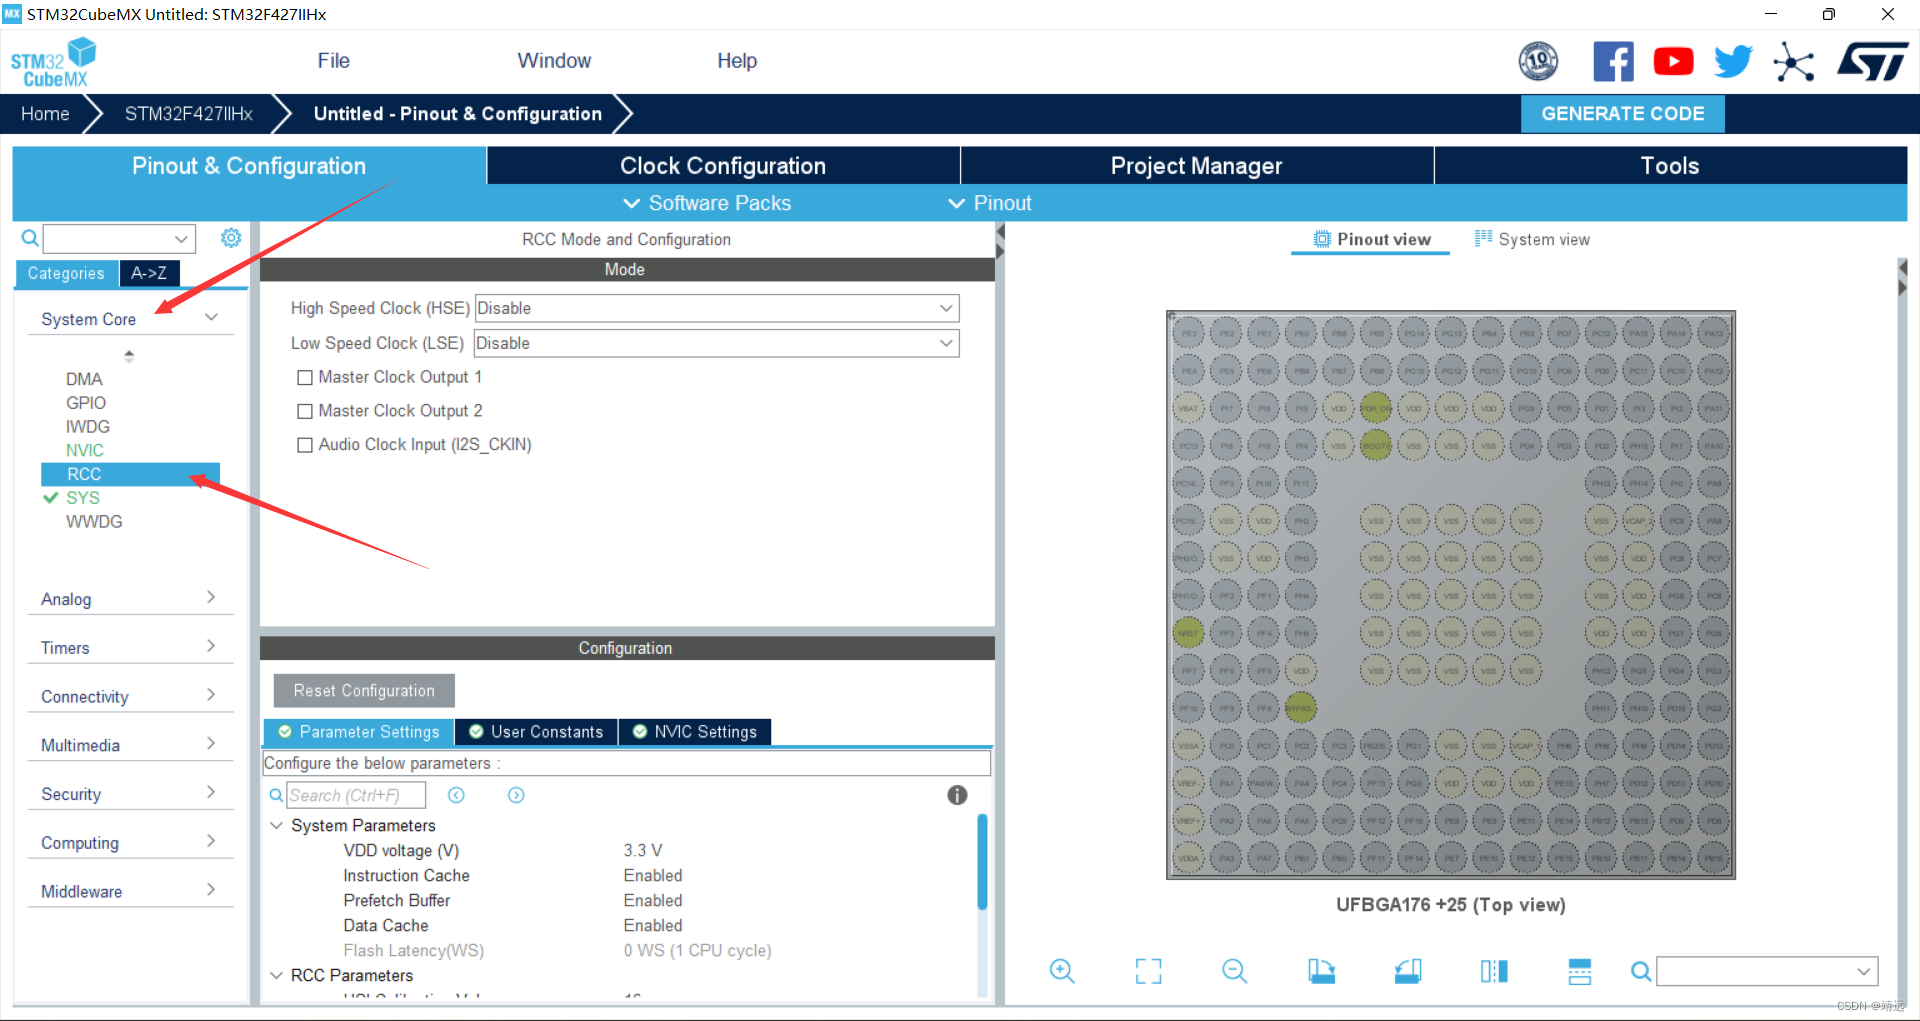
Task: Go to the Home breadcrumb
Action: (x=45, y=114)
